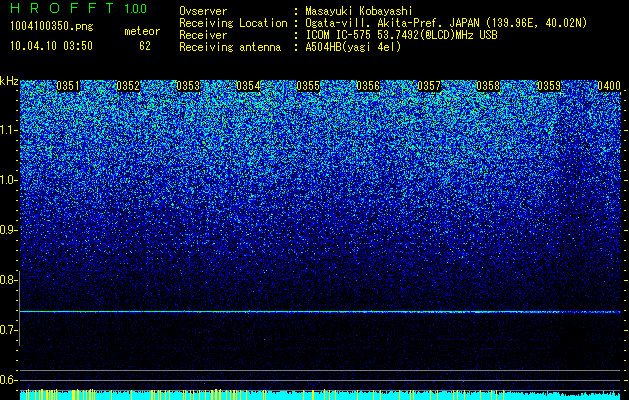This screenshot has width=629, height=400.
Task: Click the 0359 time marker
Action: click(x=549, y=86)
